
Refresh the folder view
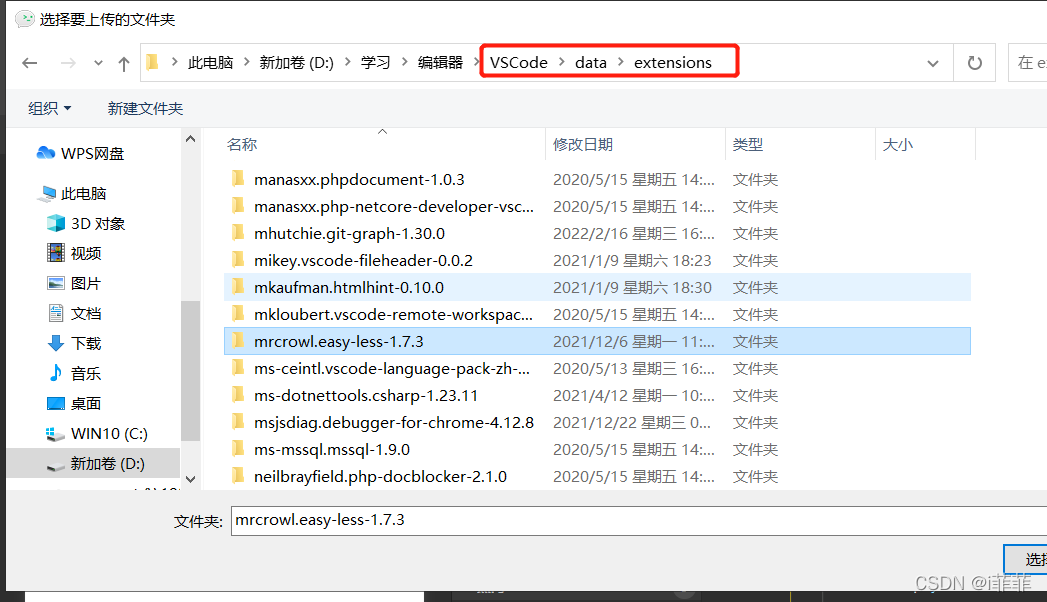point(974,62)
